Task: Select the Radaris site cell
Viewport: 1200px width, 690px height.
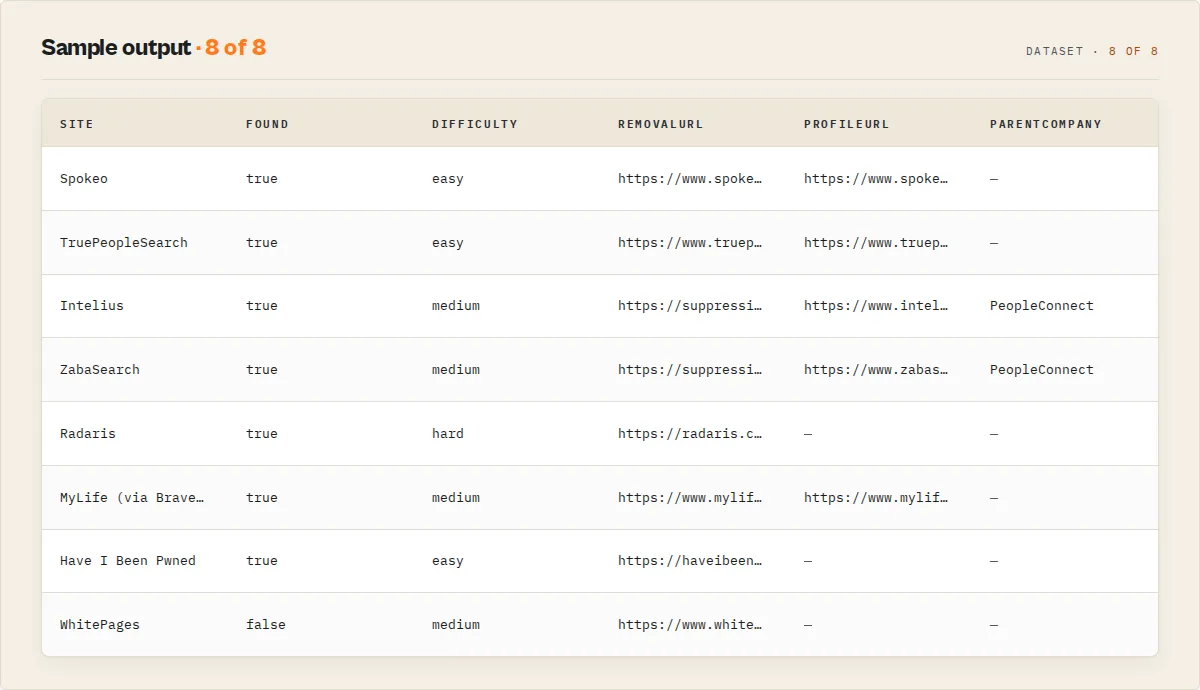Action: (88, 434)
